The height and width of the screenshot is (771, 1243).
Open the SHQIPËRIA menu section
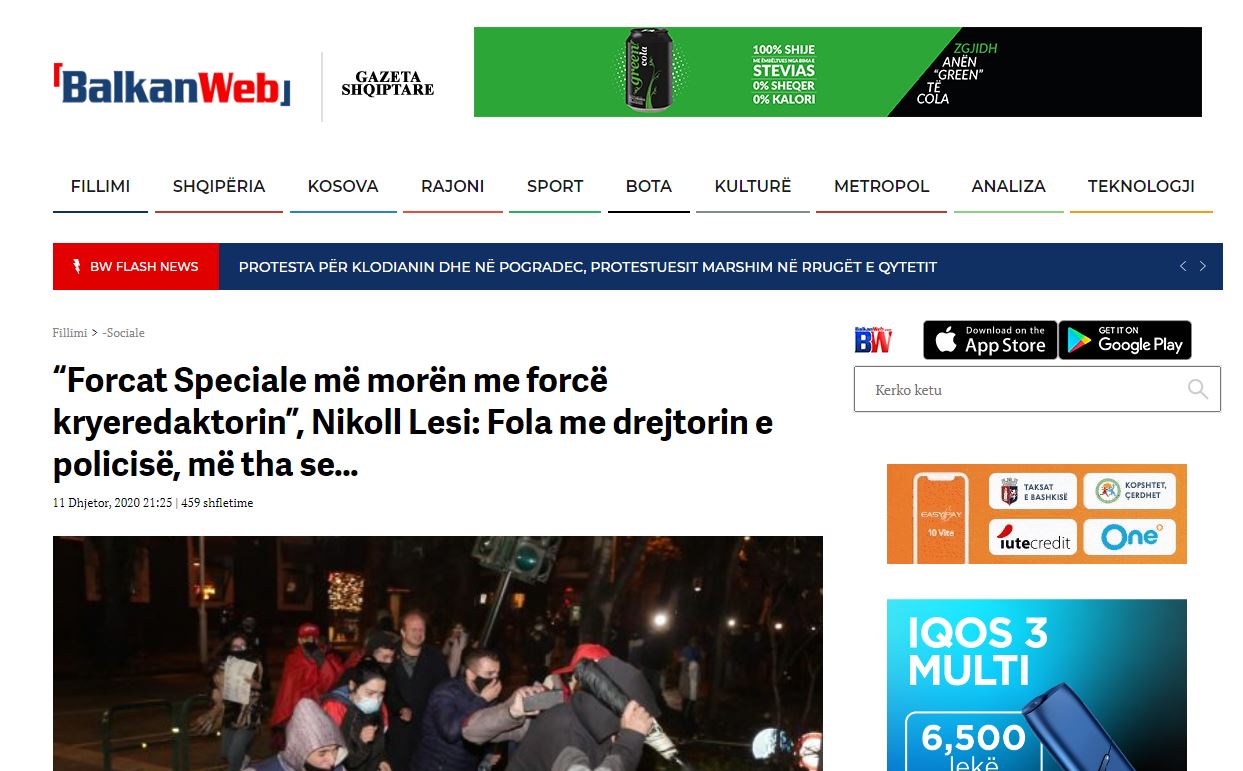(x=219, y=186)
